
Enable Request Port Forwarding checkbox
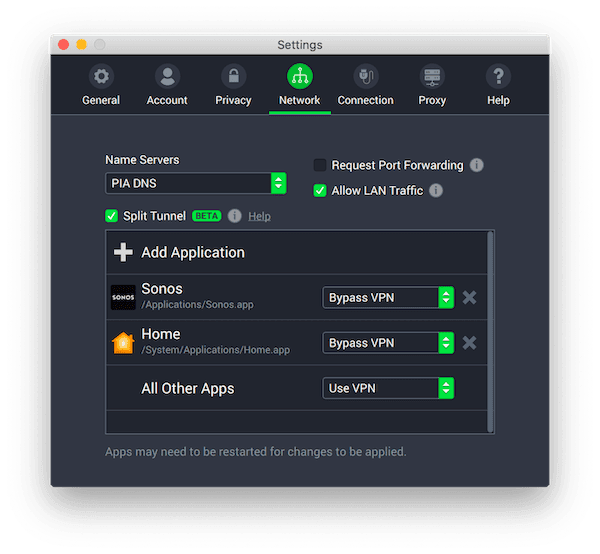tap(320, 165)
